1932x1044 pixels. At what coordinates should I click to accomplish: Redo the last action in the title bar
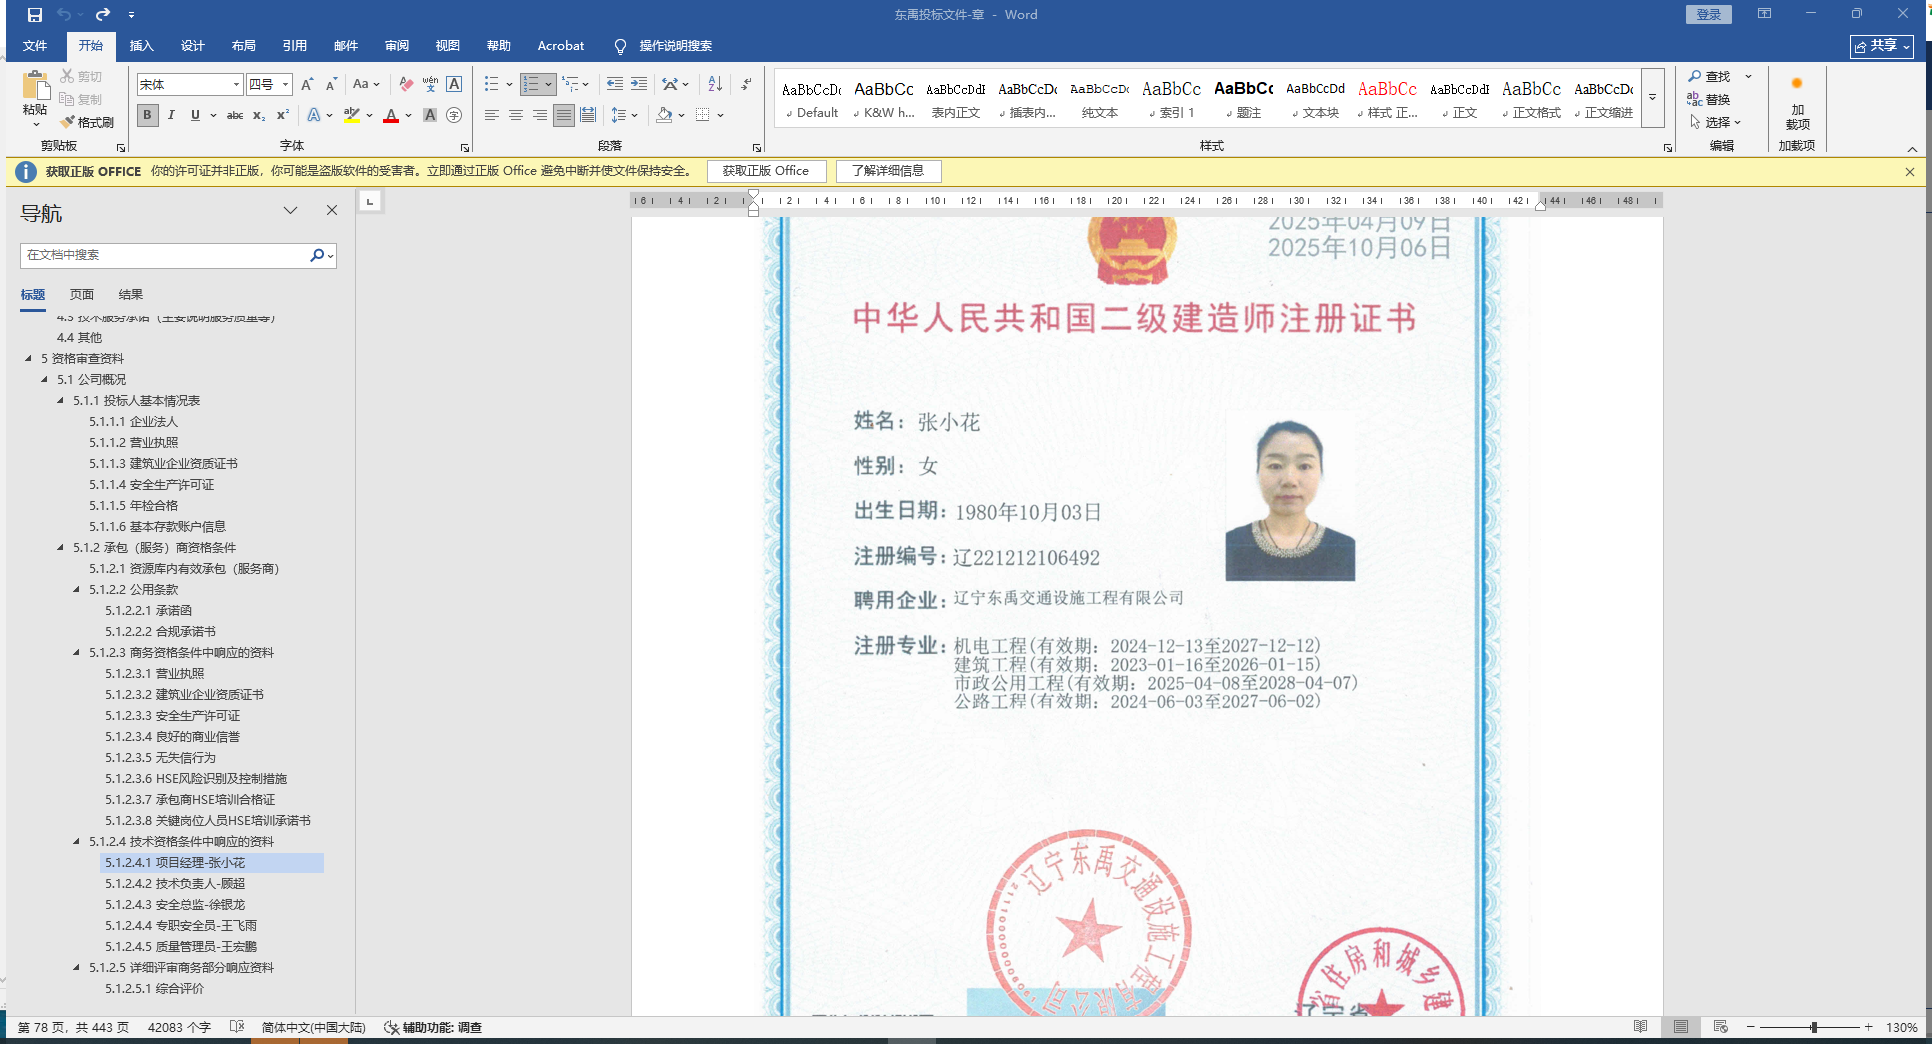point(103,15)
